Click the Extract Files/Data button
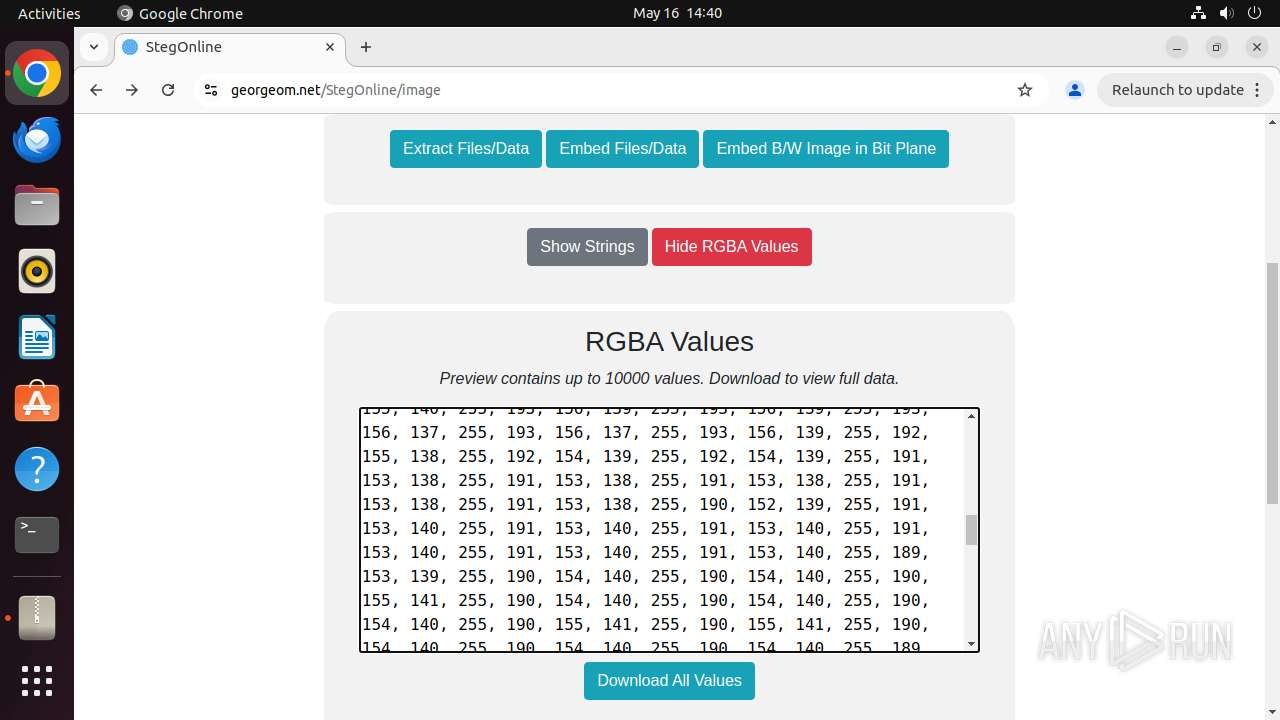The image size is (1280, 720). pos(466,149)
